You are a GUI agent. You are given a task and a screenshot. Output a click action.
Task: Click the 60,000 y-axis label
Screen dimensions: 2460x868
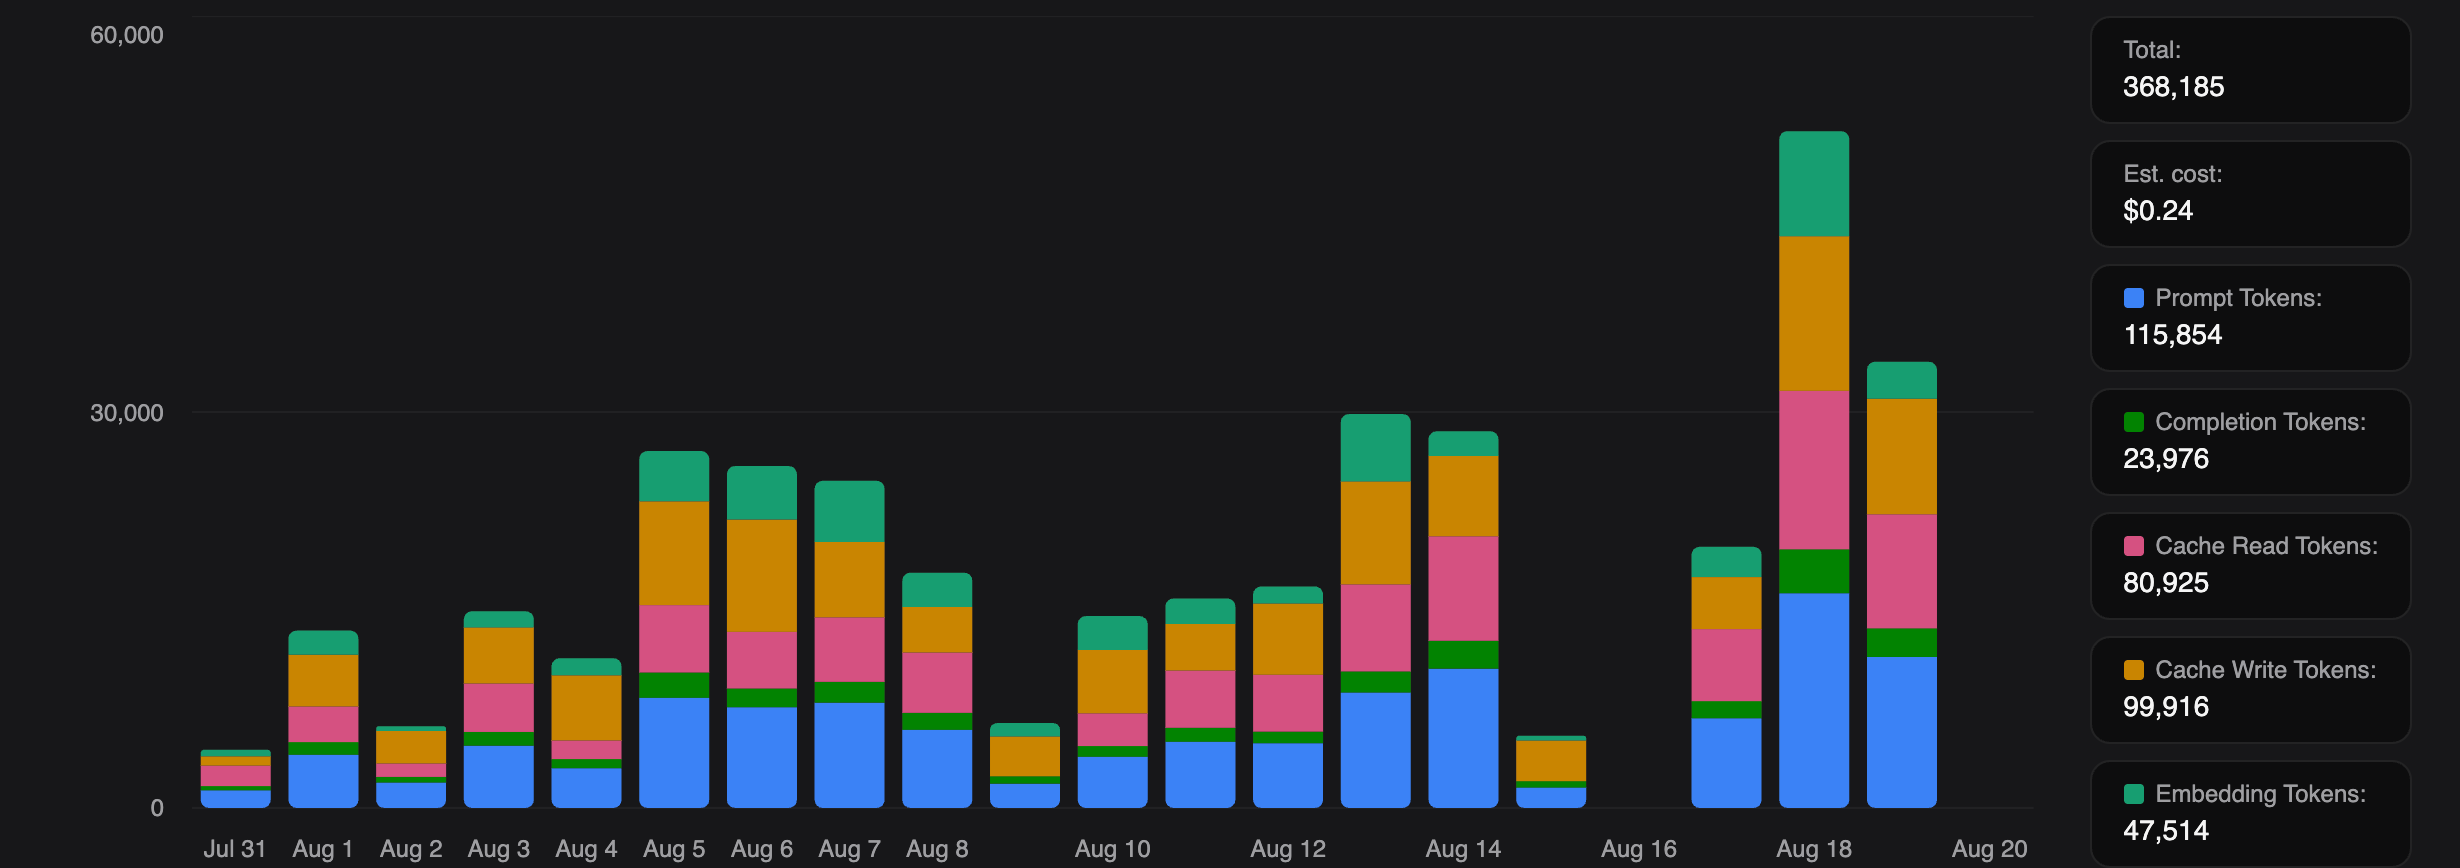pyautogui.click(x=127, y=35)
